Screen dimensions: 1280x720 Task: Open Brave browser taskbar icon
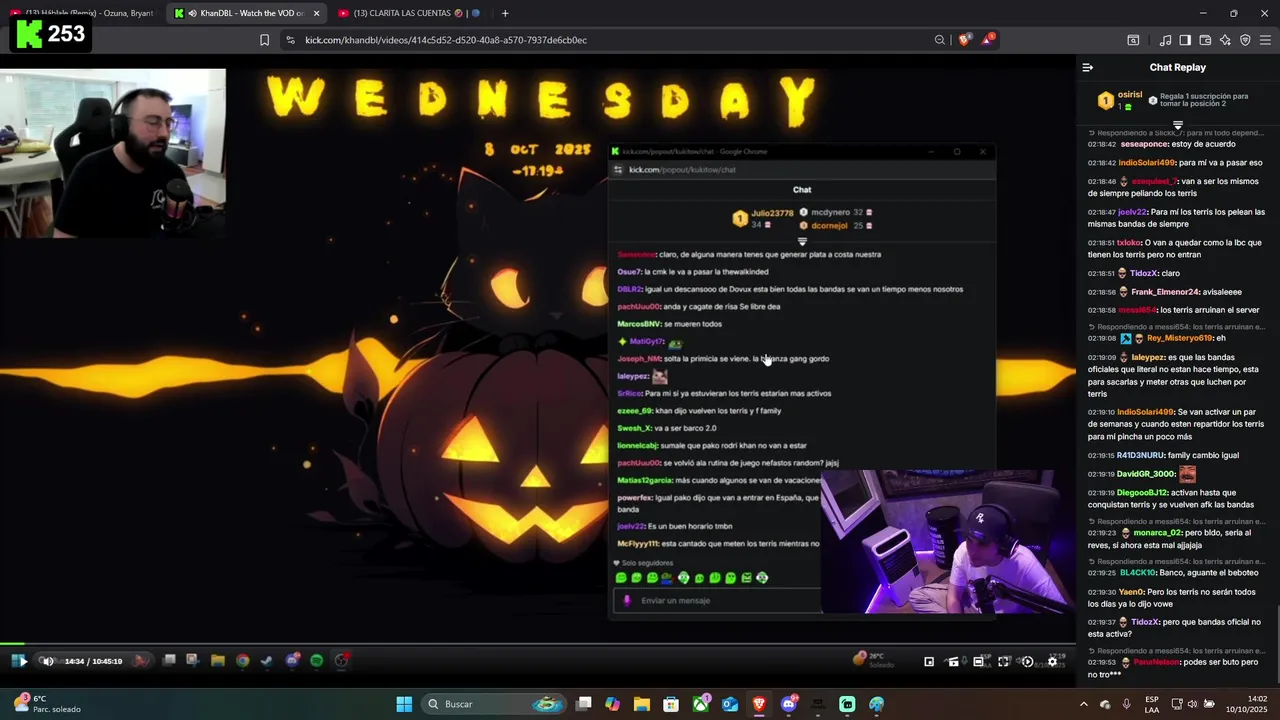pos(759,704)
